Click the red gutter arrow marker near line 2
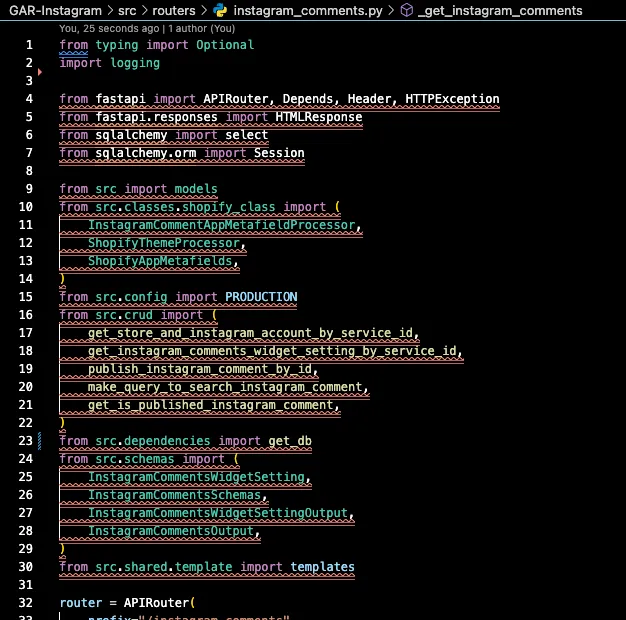The image size is (626, 620). [x=40, y=72]
